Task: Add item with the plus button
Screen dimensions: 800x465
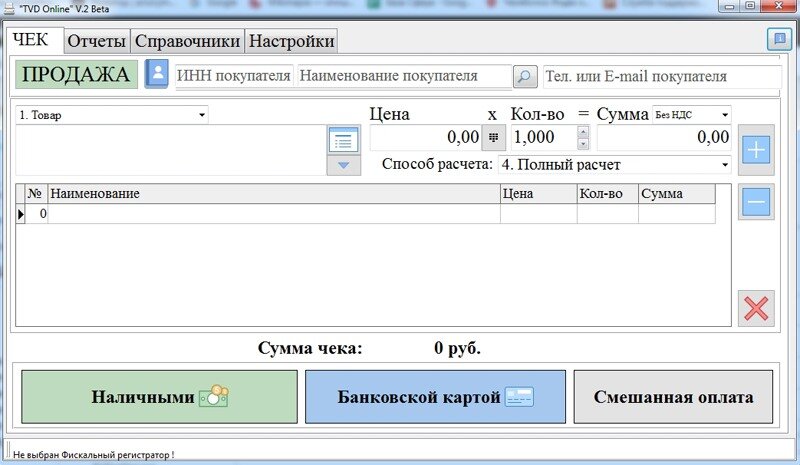Action: [x=756, y=150]
